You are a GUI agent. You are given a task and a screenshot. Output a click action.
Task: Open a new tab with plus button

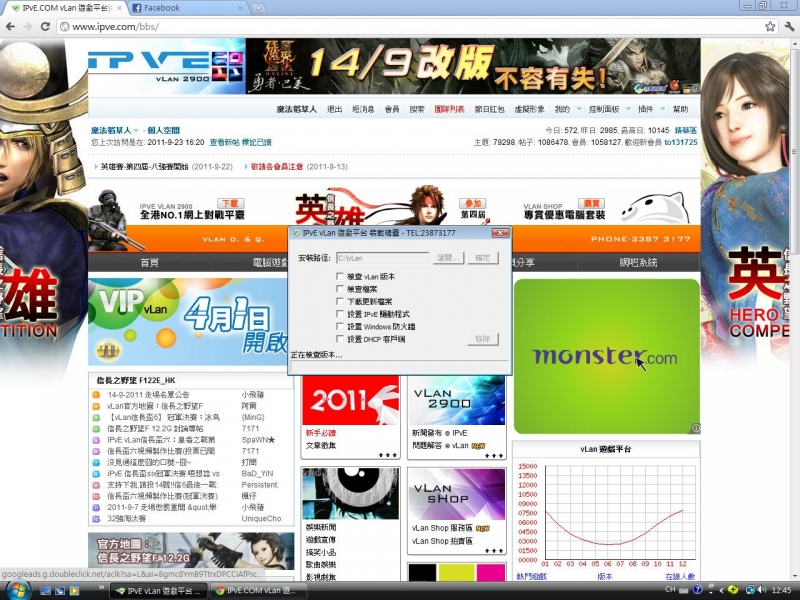pyautogui.click(x=259, y=8)
